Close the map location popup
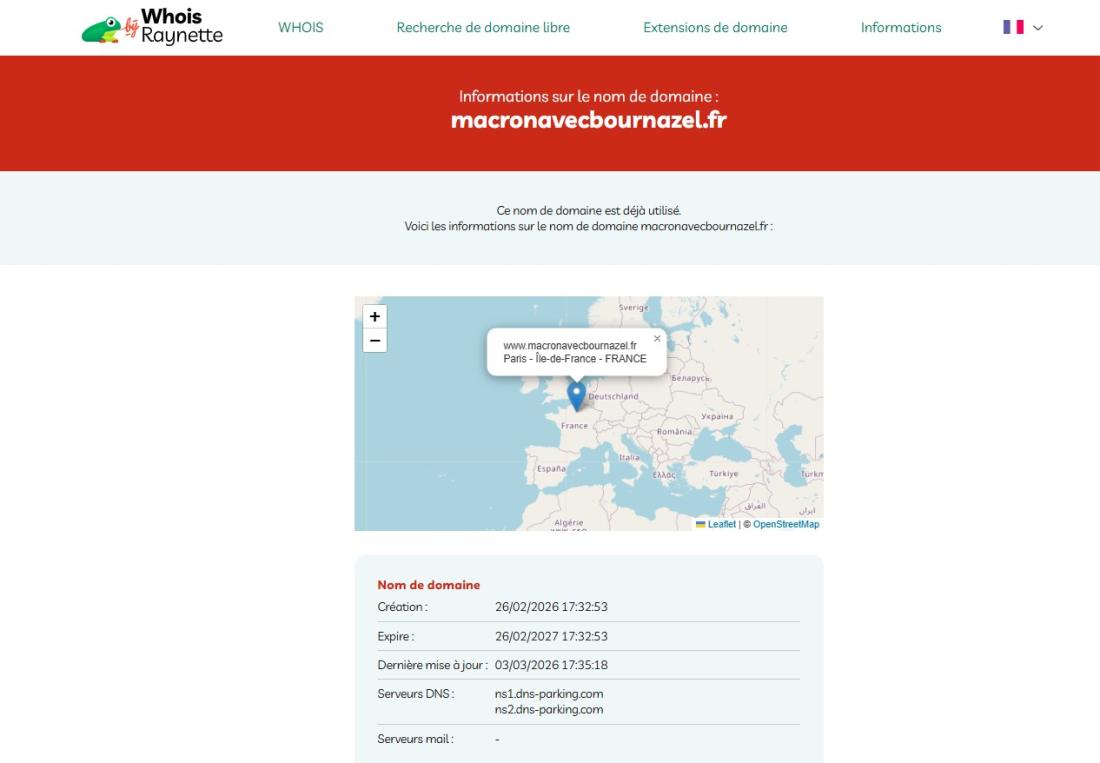Screen dimensions: 1100x763 657,338
